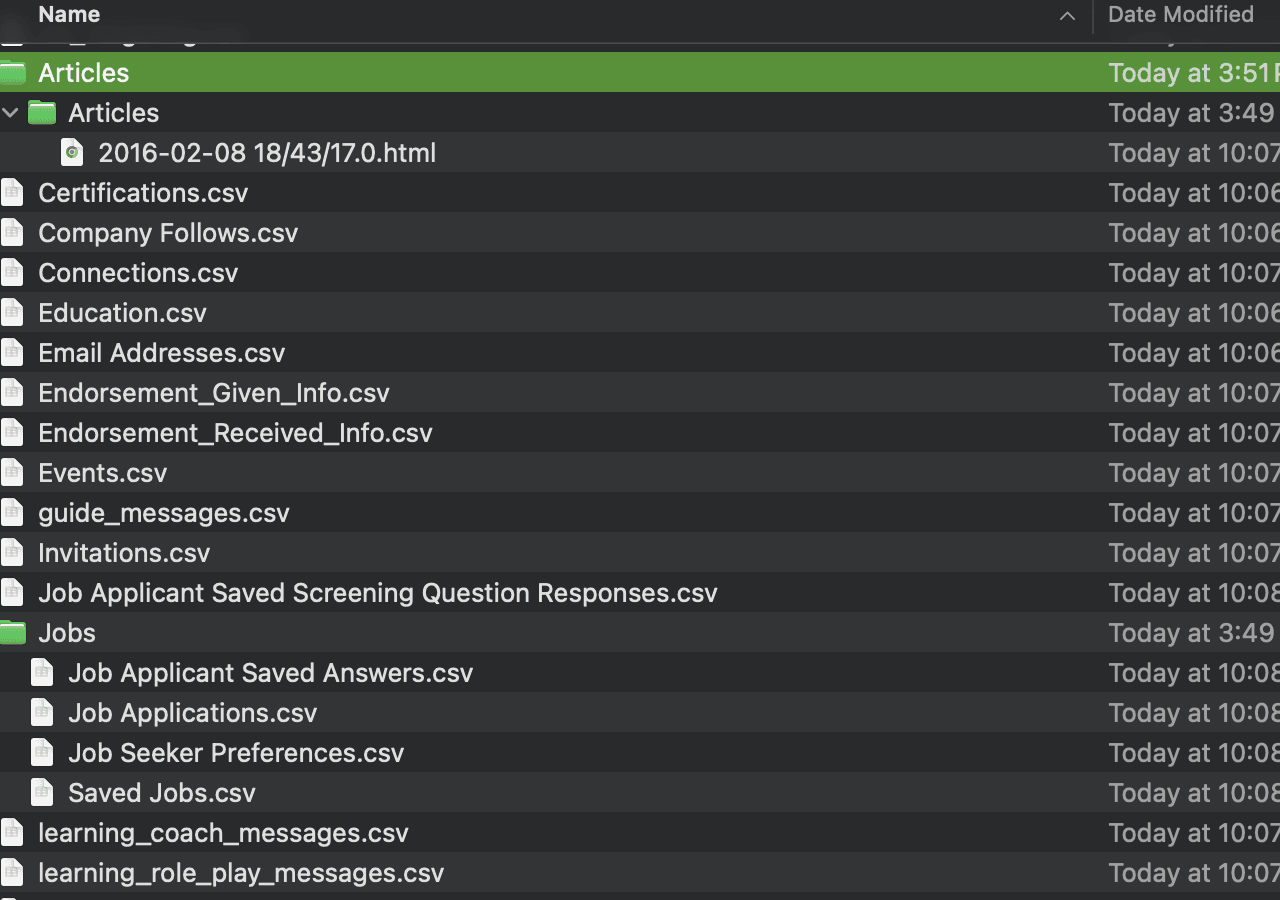The image size is (1280, 900).
Task: Select the Company Follows.csv file name
Action: [168, 233]
